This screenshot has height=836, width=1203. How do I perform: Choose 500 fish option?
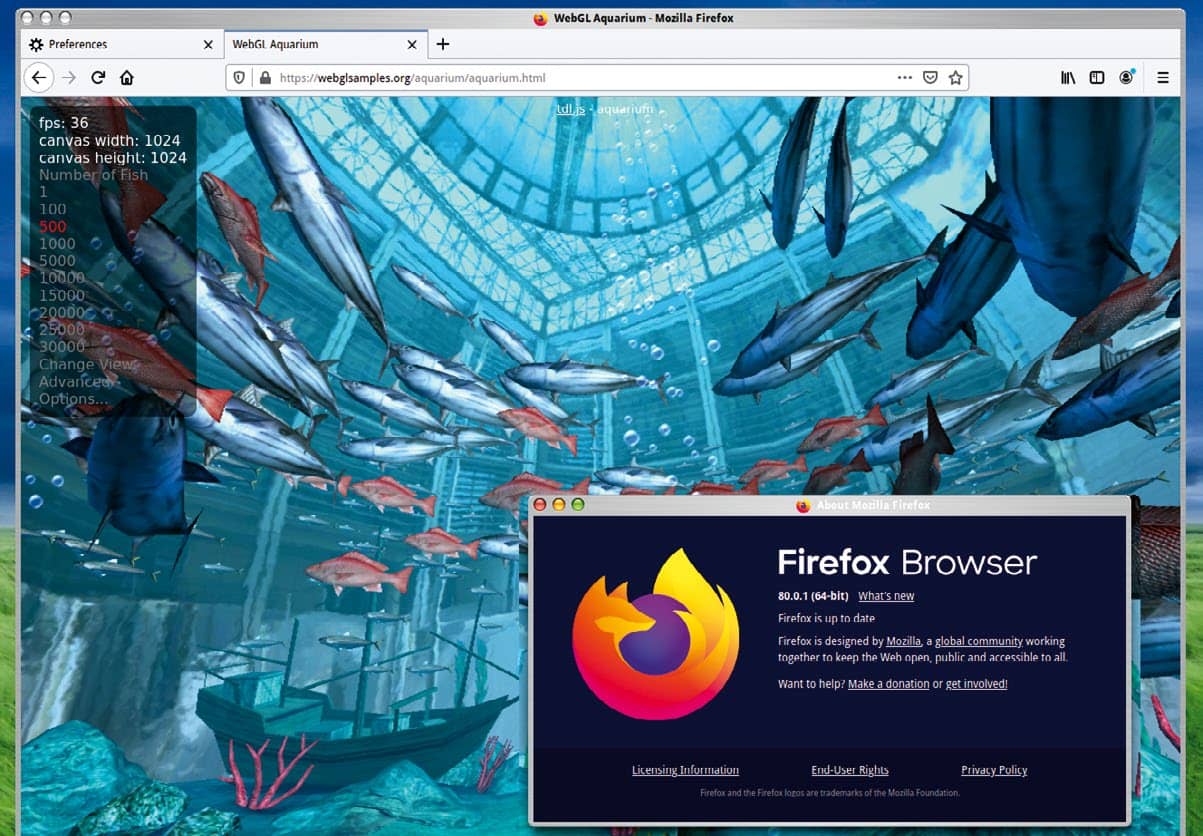pos(53,226)
